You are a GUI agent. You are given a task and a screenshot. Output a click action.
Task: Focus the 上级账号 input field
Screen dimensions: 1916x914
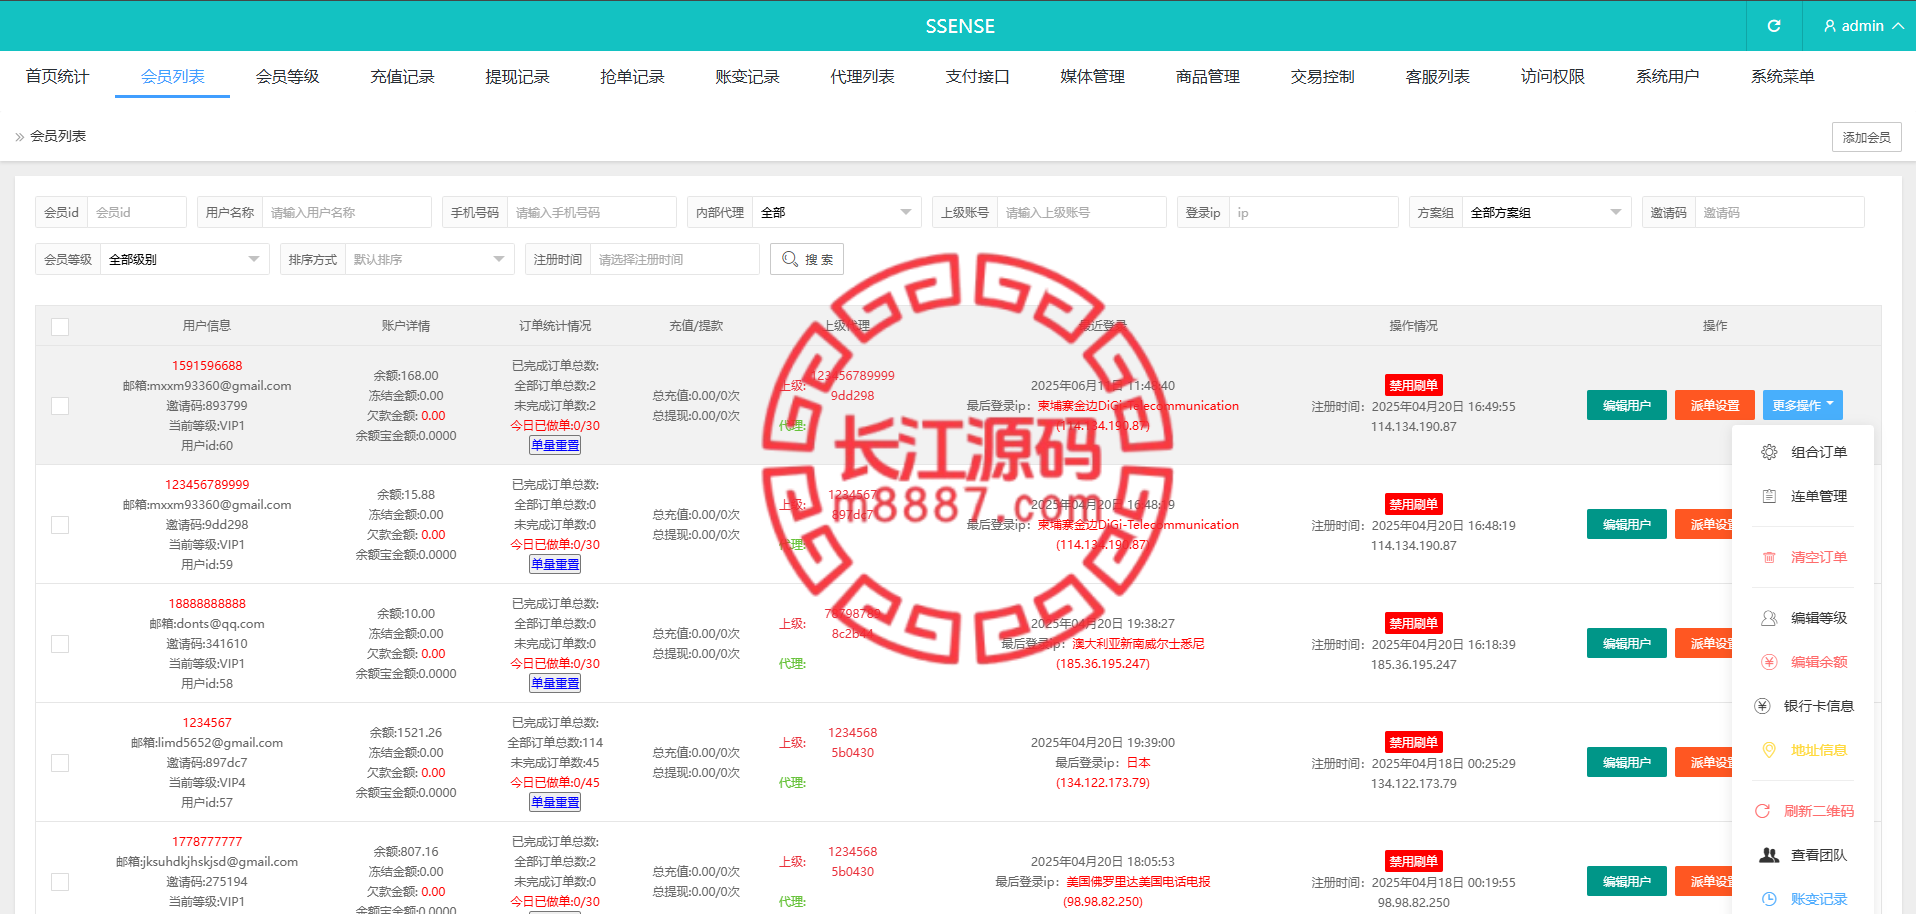point(1081,212)
